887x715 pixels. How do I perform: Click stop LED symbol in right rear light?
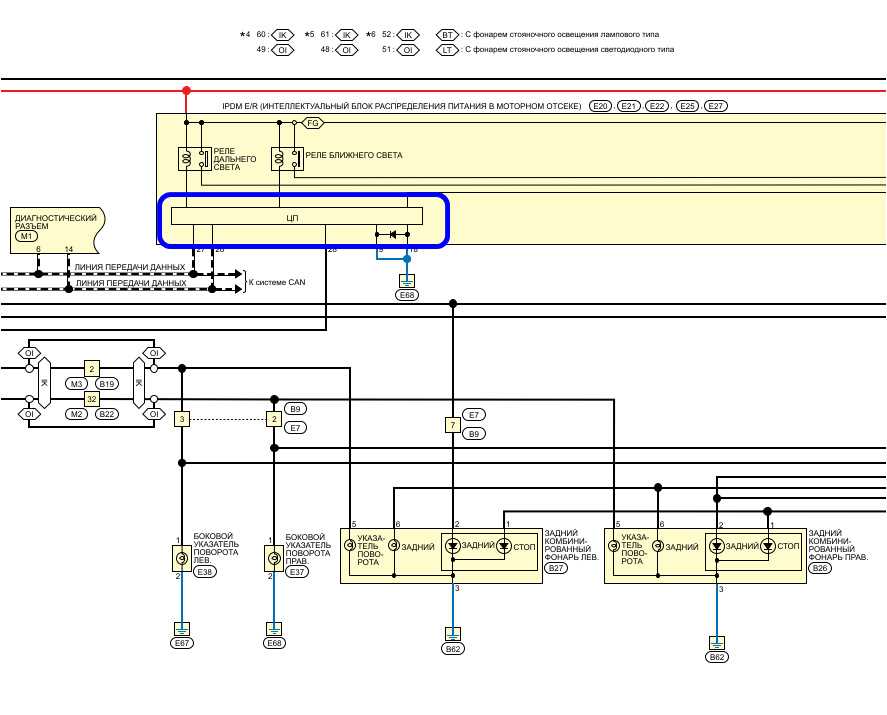[768, 546]
